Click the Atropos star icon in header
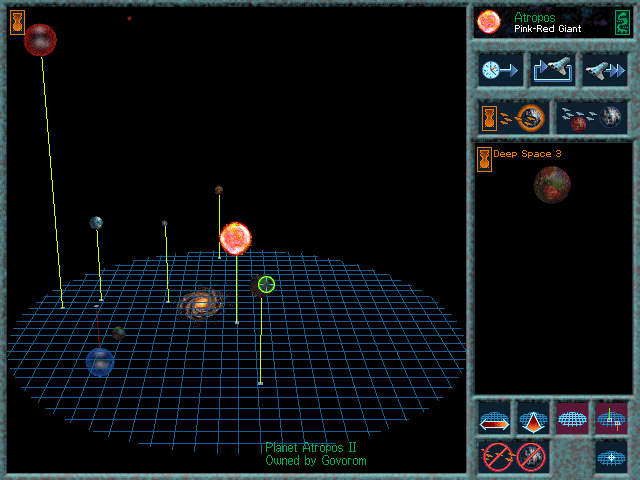The width and height of the screenshot is (640, 480). tap(489, 22)
